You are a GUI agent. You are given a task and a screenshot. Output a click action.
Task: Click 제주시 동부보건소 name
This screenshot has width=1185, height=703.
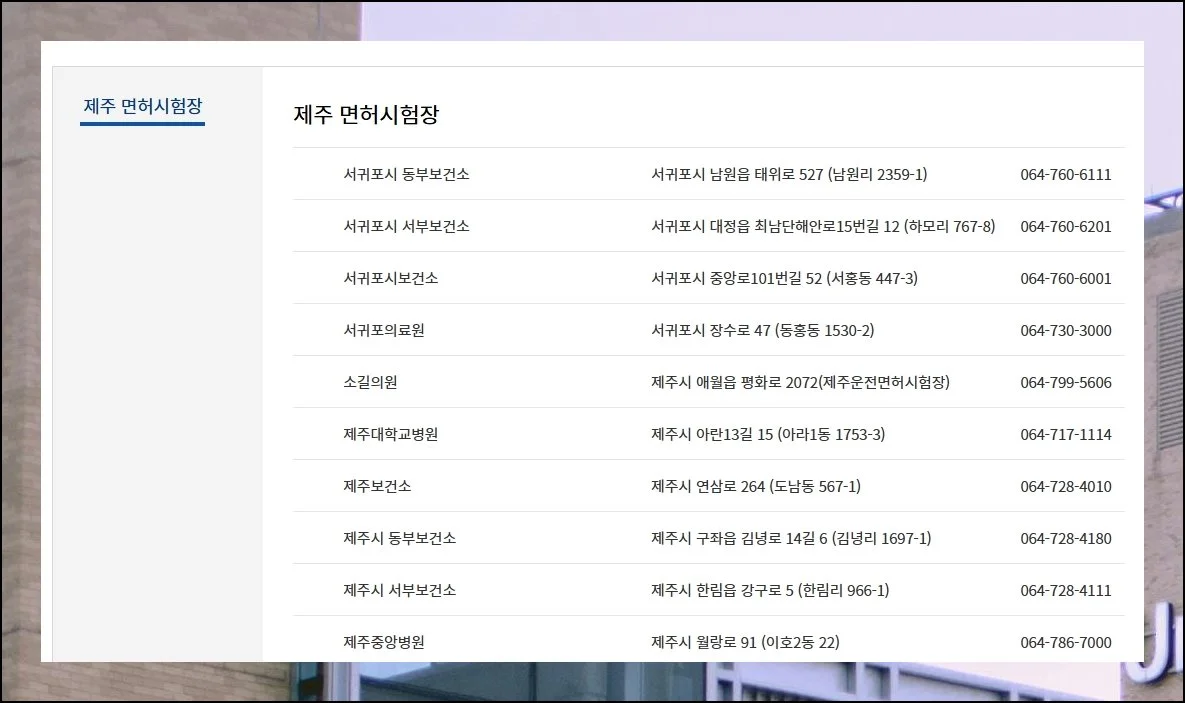399,538
